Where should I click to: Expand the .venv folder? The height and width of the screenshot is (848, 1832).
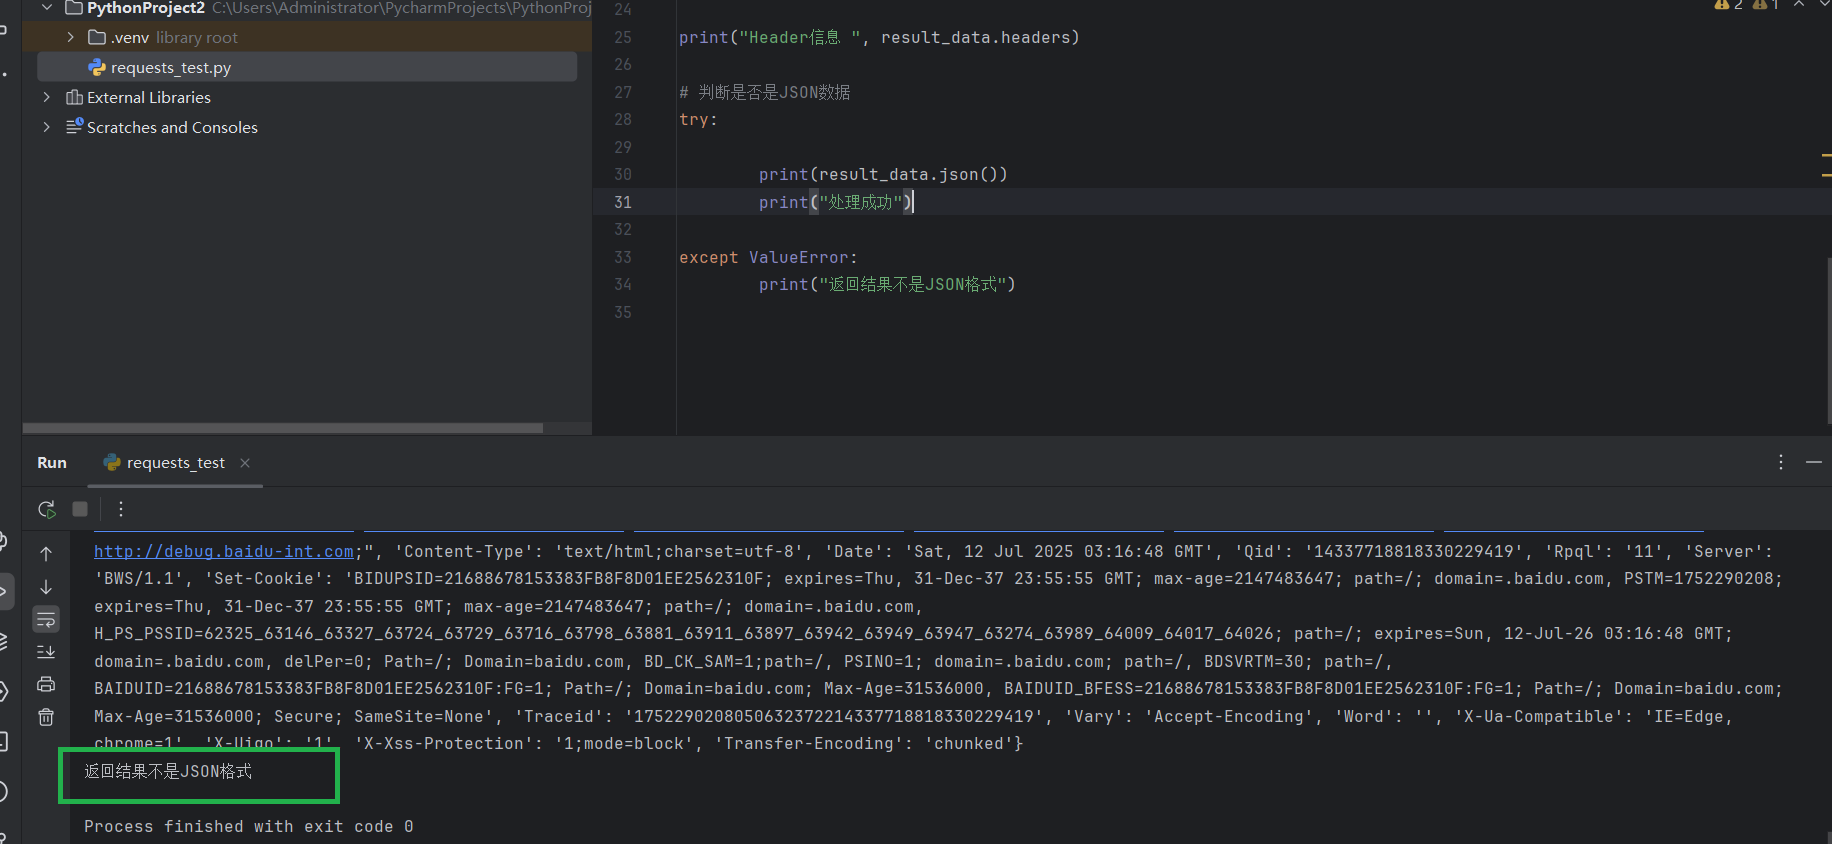click(71, 37)
